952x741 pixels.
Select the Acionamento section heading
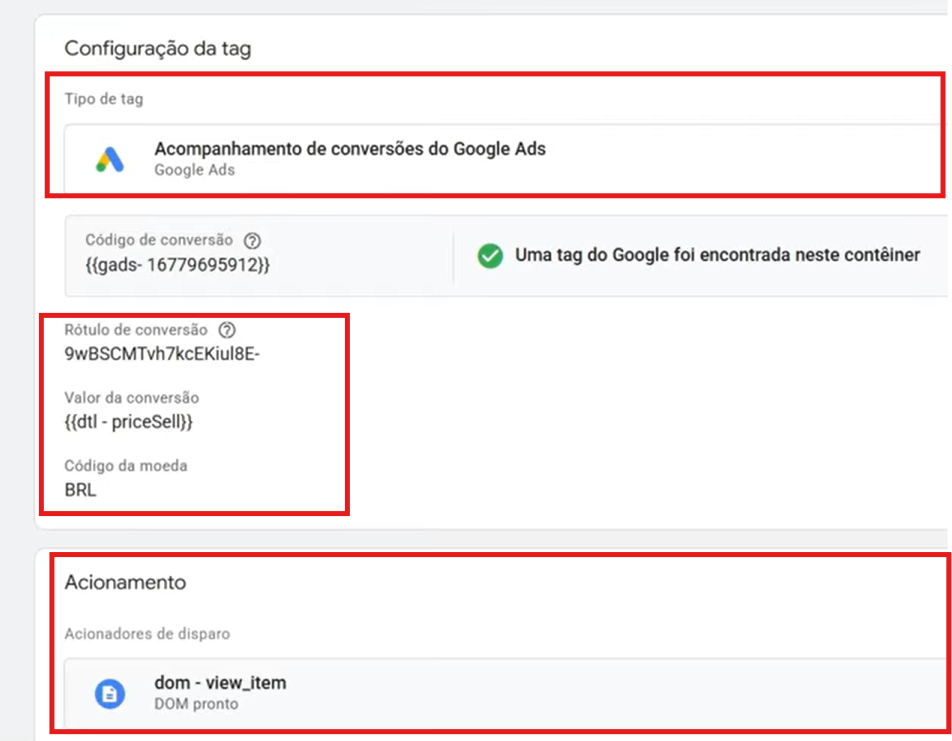125,582
